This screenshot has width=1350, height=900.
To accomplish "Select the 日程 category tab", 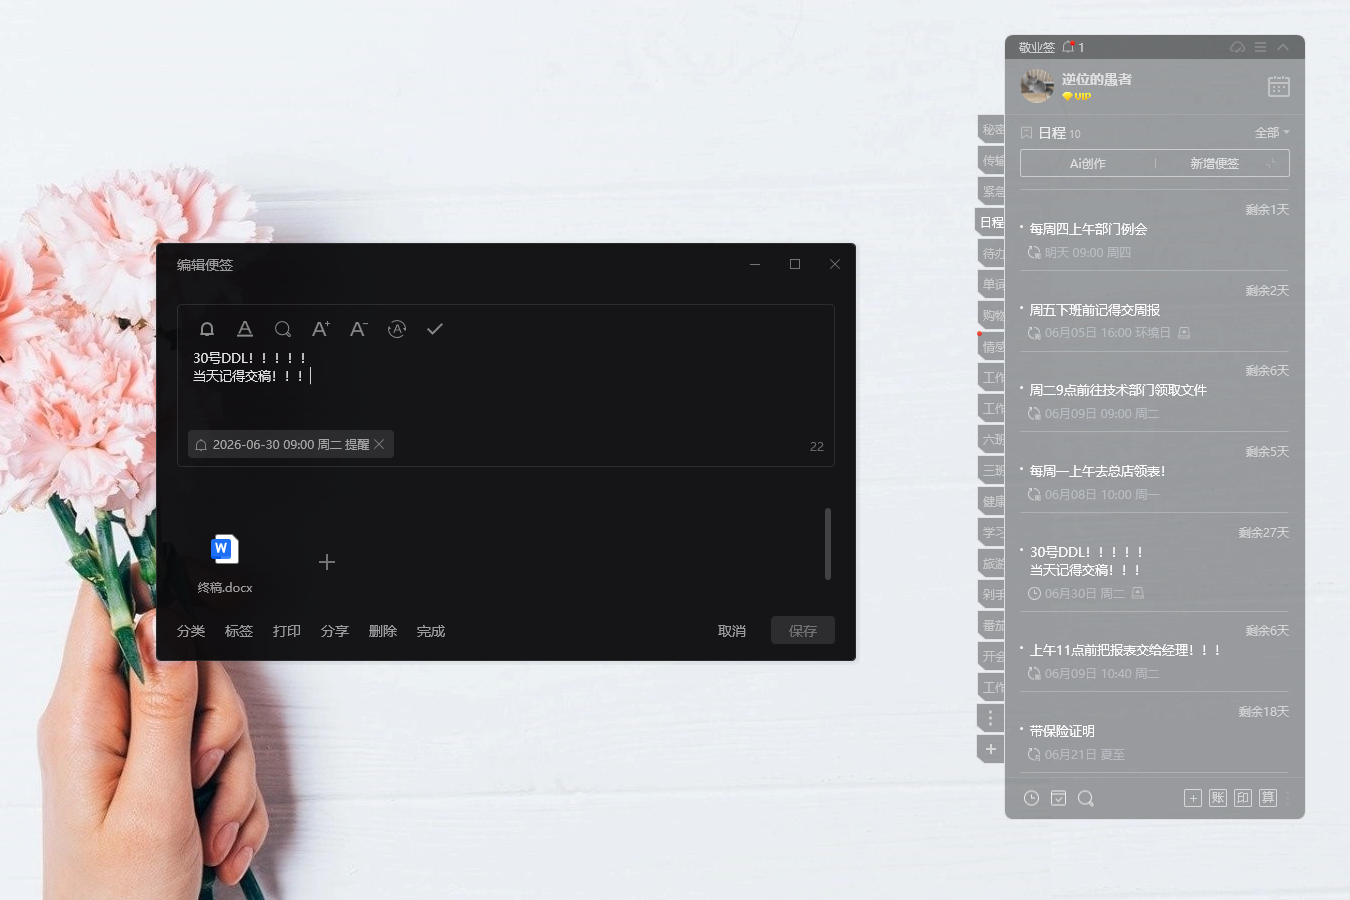I will pyautogui.click(x=991, y=222).
